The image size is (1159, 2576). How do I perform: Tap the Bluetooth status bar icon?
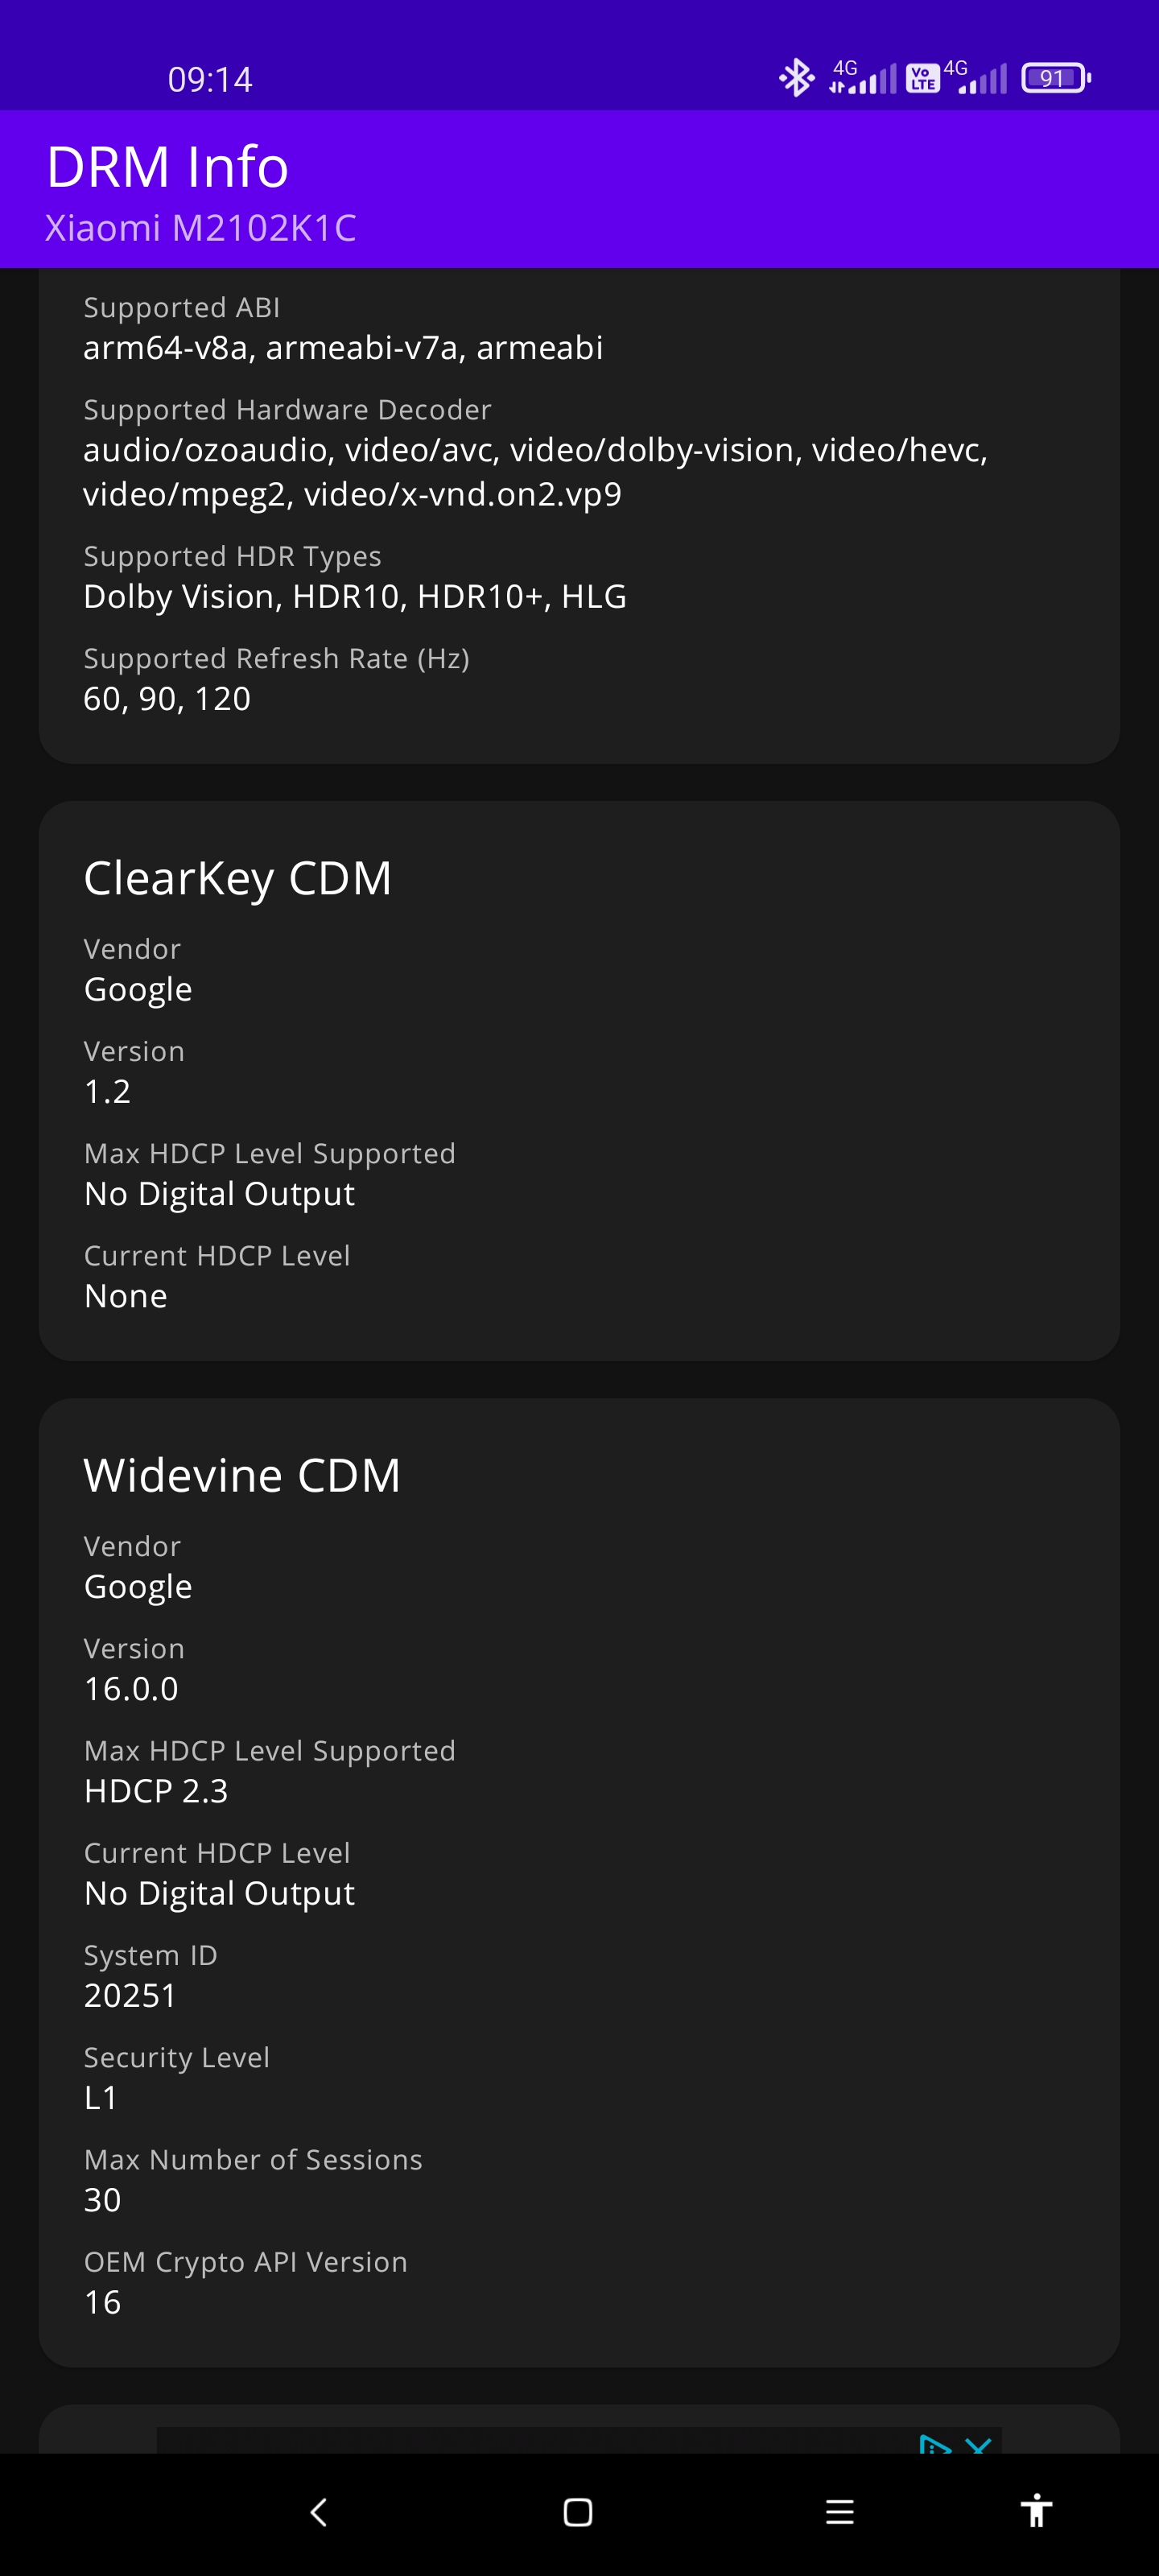796,78
